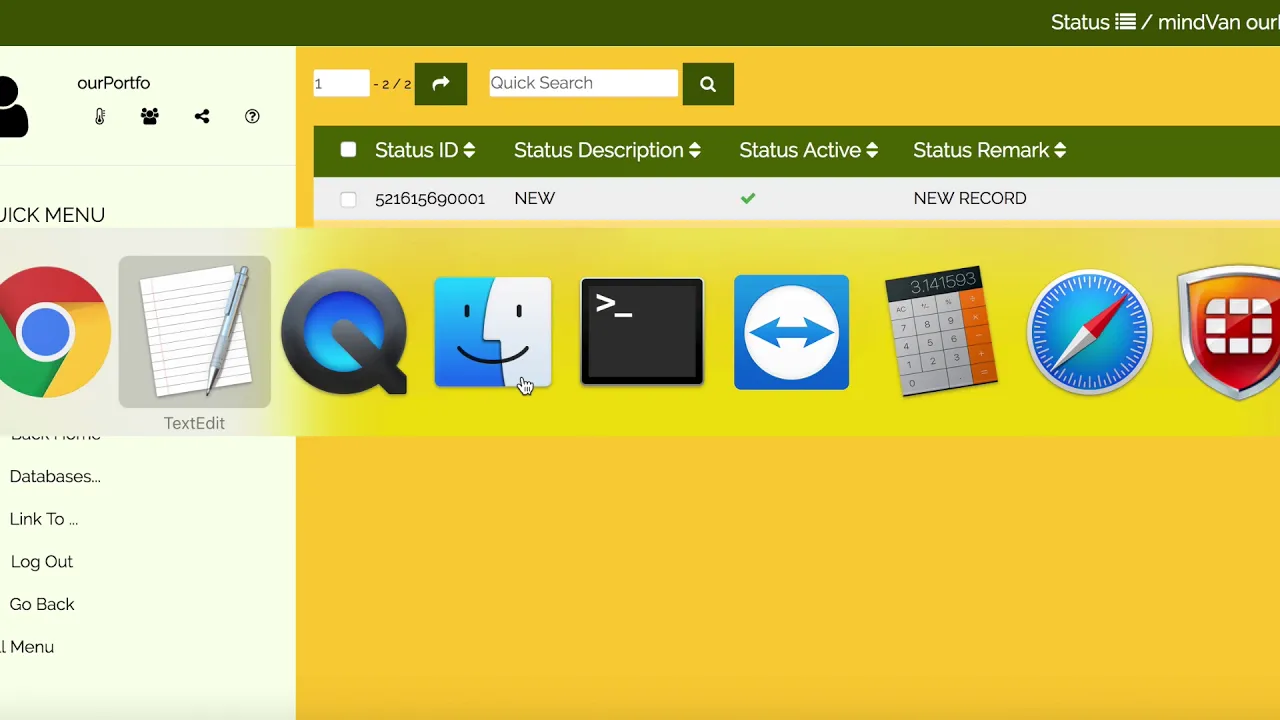The height and width of the screenshot is (720, 1280).
Task: Choose Go Back in the sidebar menu
Action: [42, 604]
